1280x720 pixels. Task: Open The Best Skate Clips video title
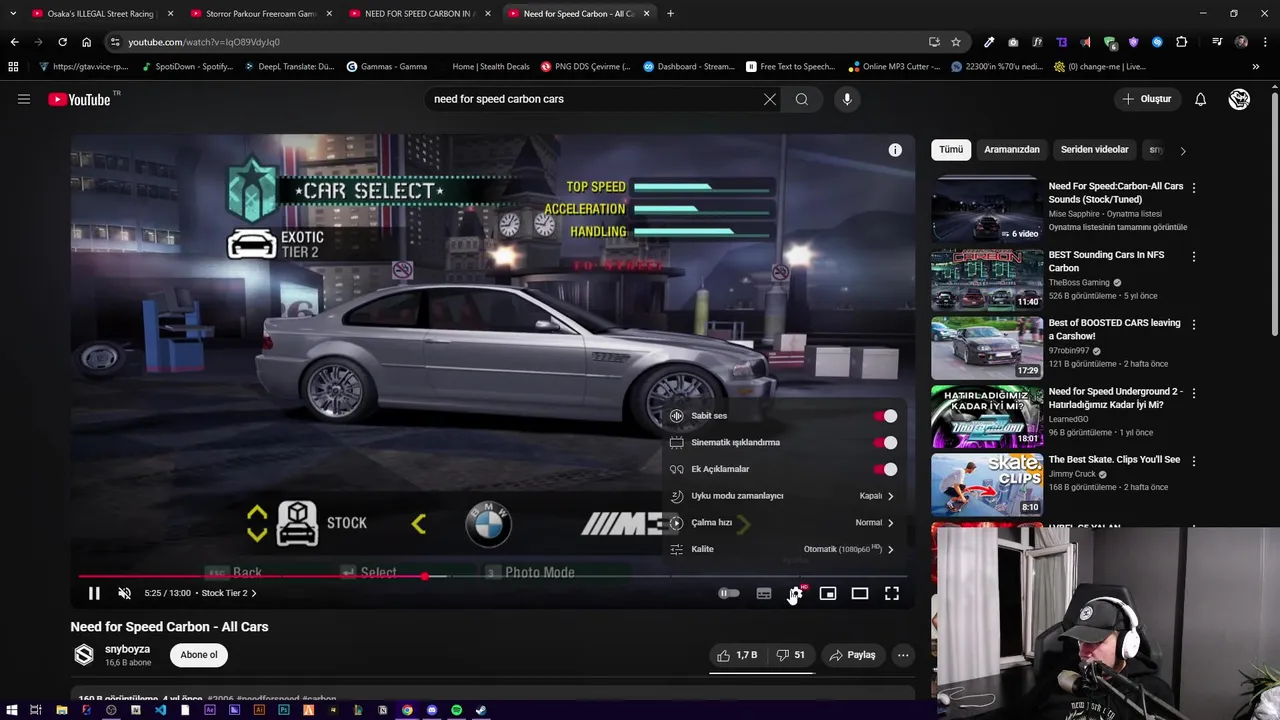point(1114,460)
